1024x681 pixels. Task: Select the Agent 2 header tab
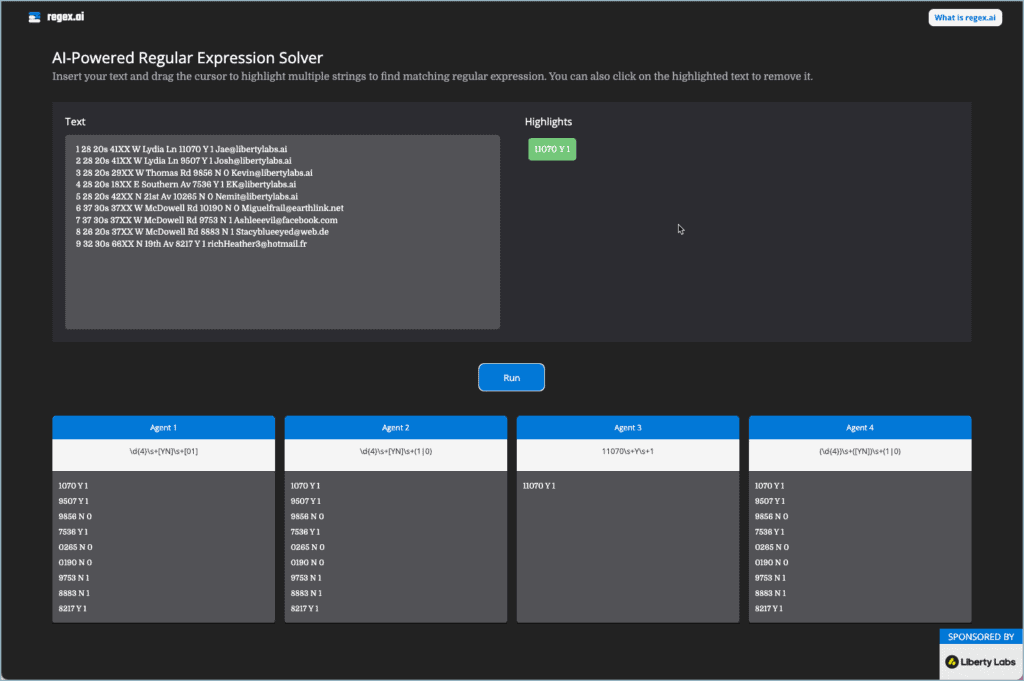click(x=395, y=427)
